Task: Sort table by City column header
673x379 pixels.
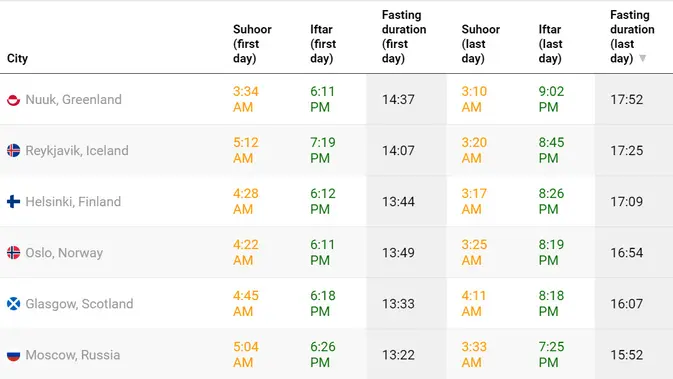Action: pyautogui.click(x=18, y=58)
